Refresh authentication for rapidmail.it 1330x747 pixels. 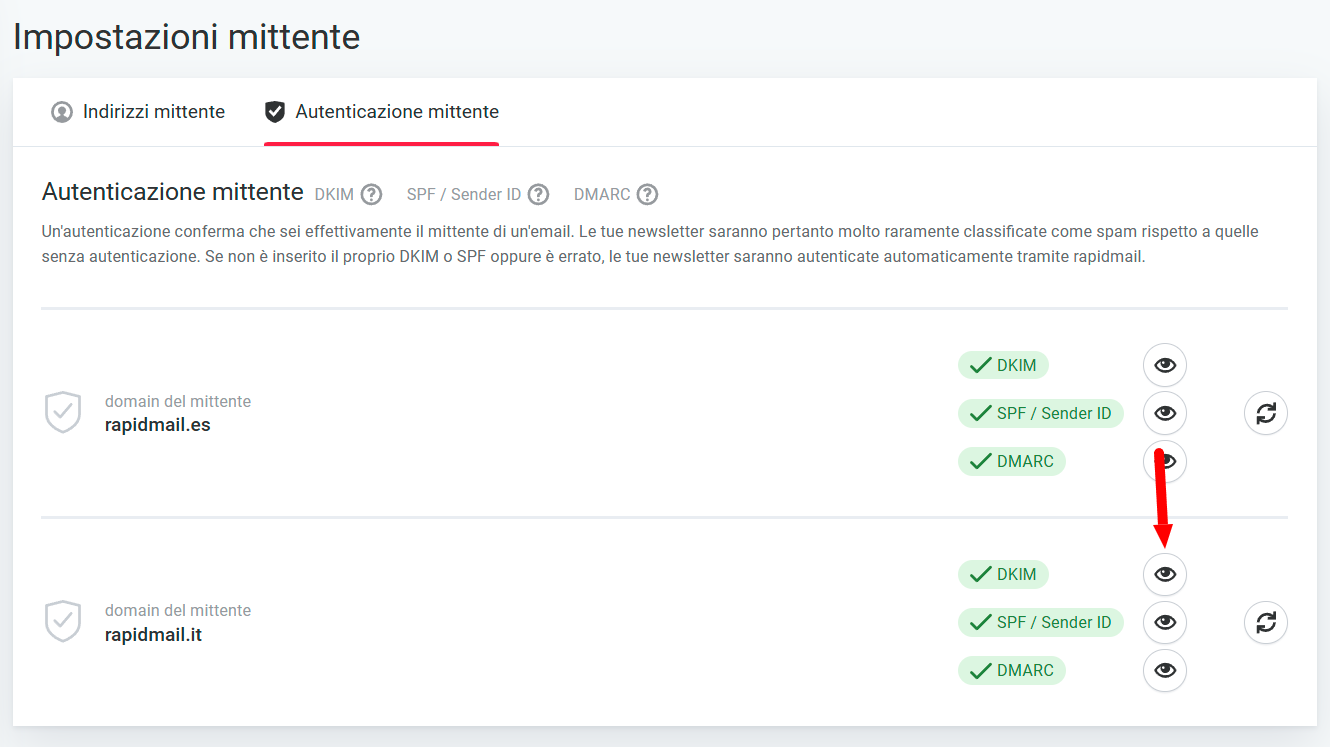(1265, 622)
